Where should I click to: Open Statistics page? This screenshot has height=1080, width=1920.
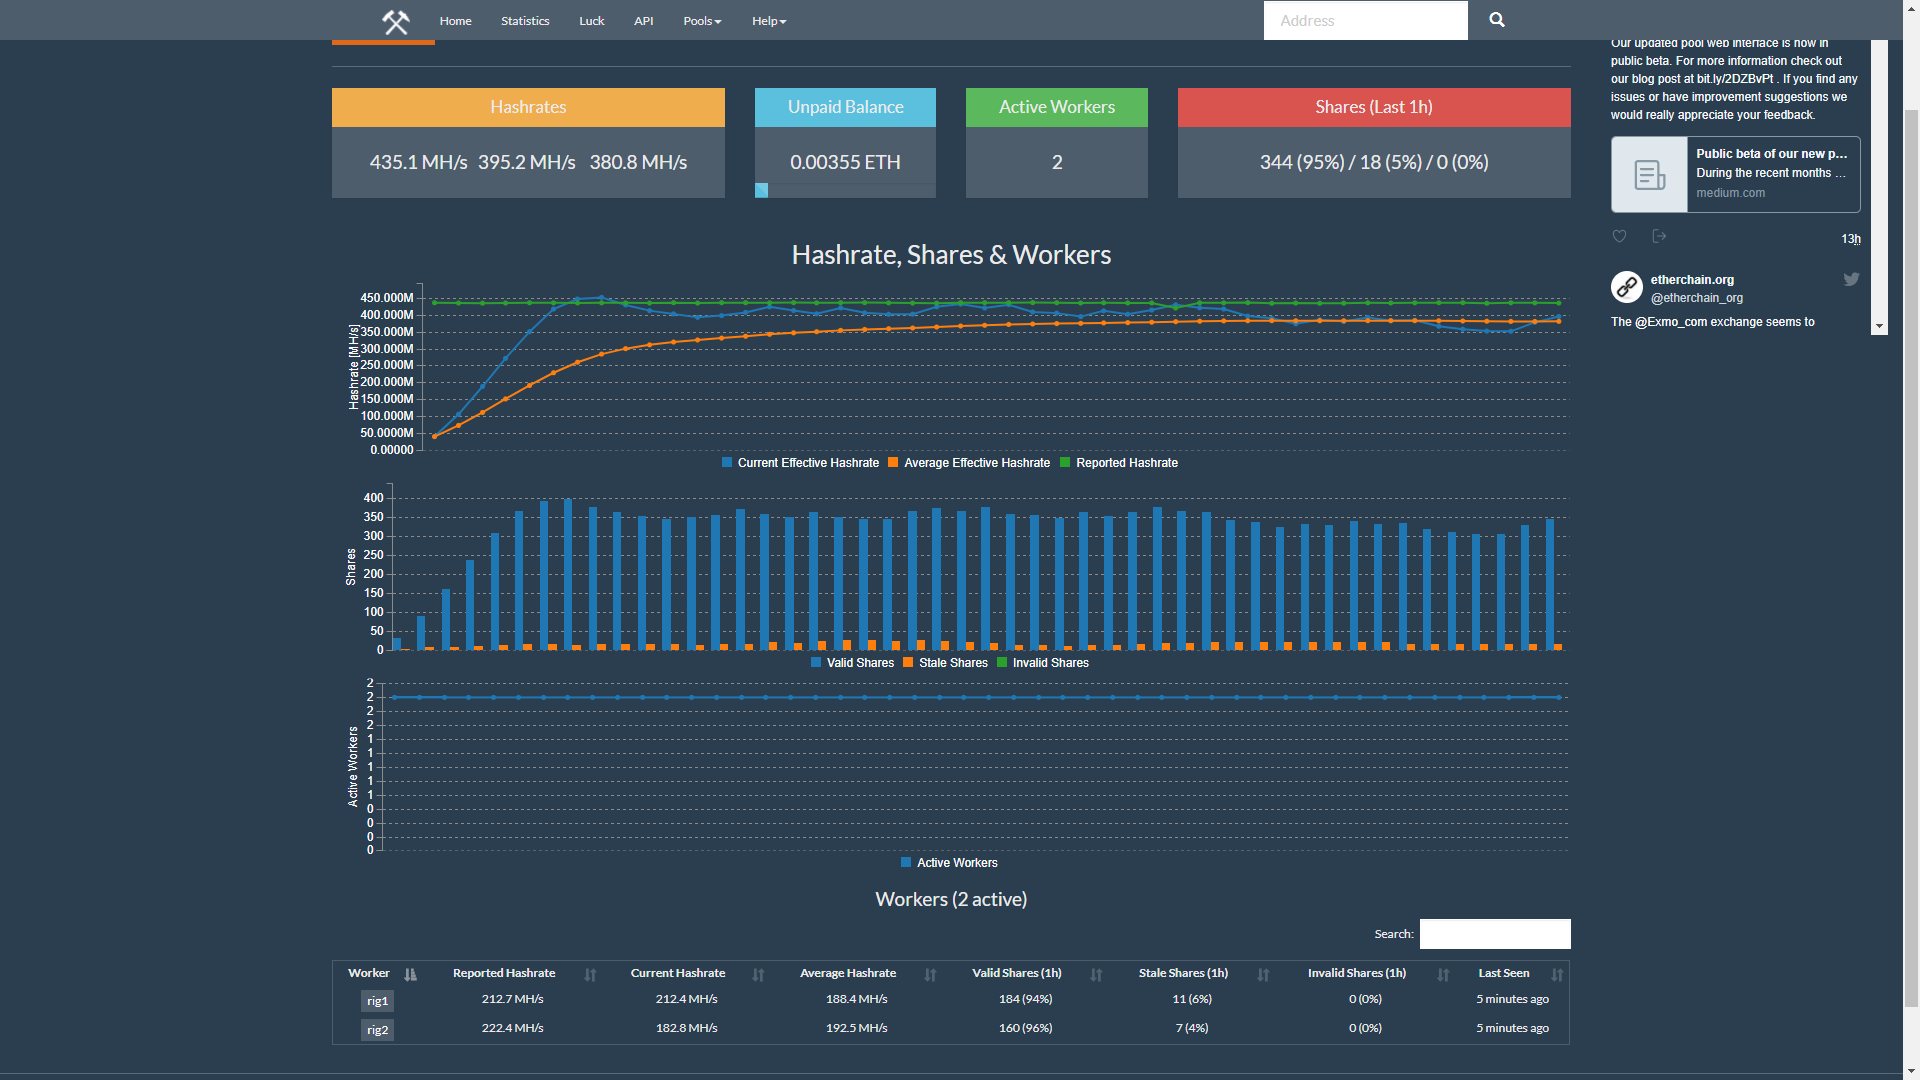point(525,21)
